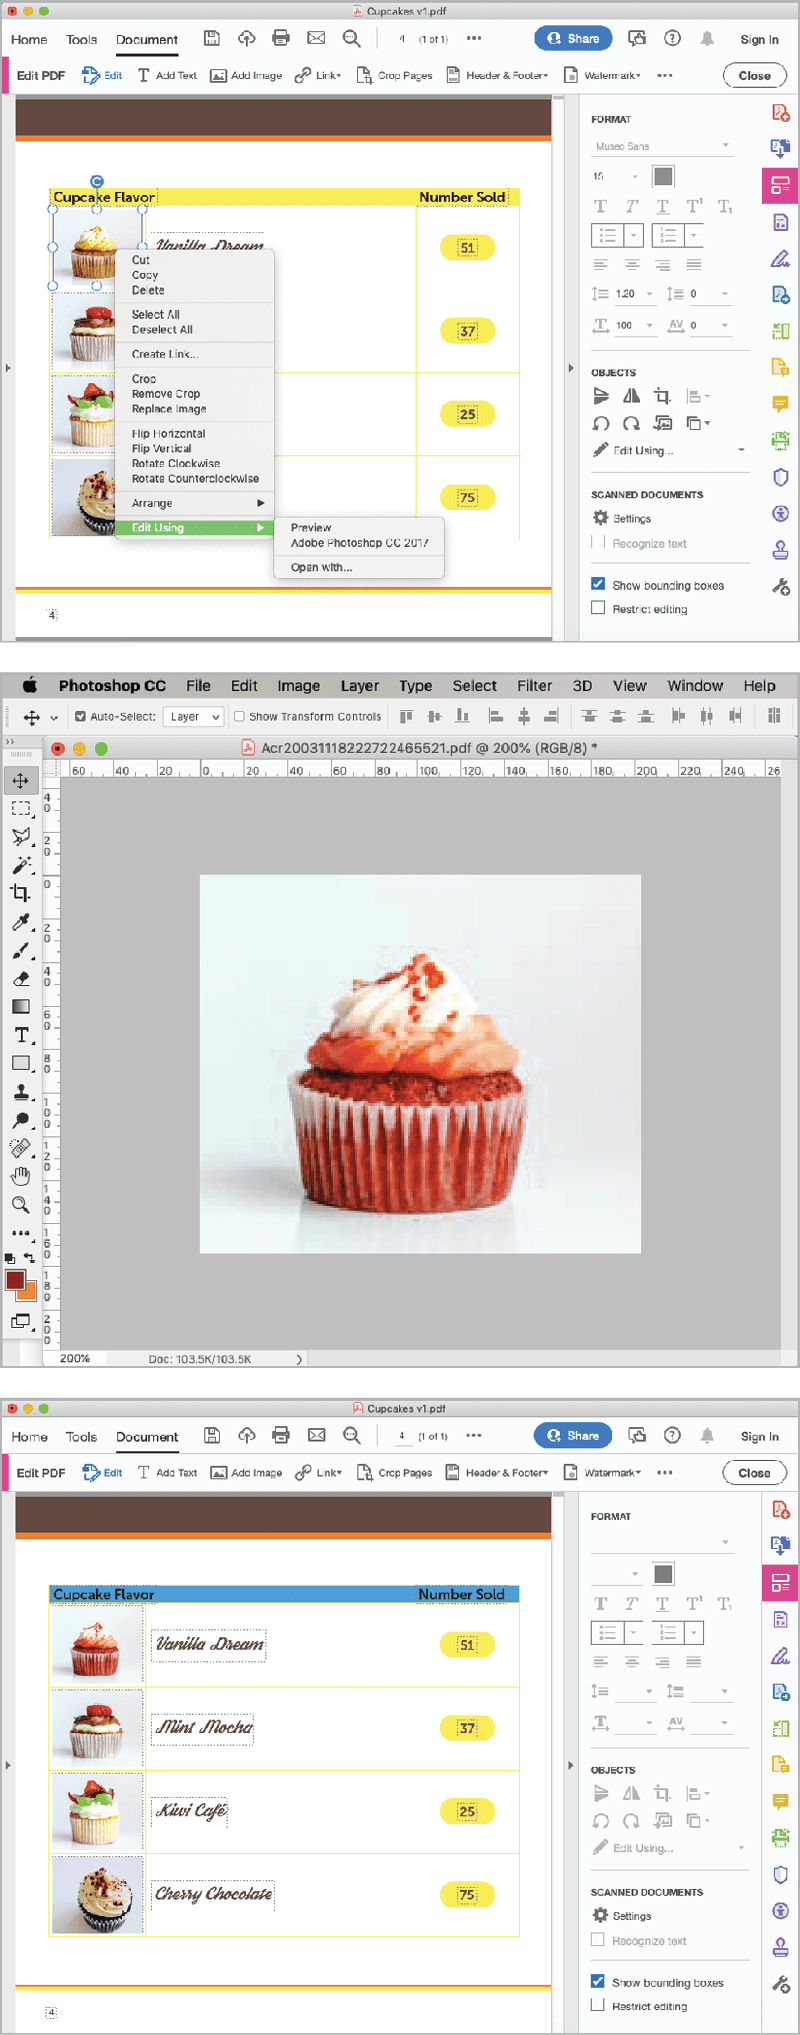Open the 1.20 line spacing dropdown
The image size is (800, 2035).
tap(649, 294)
